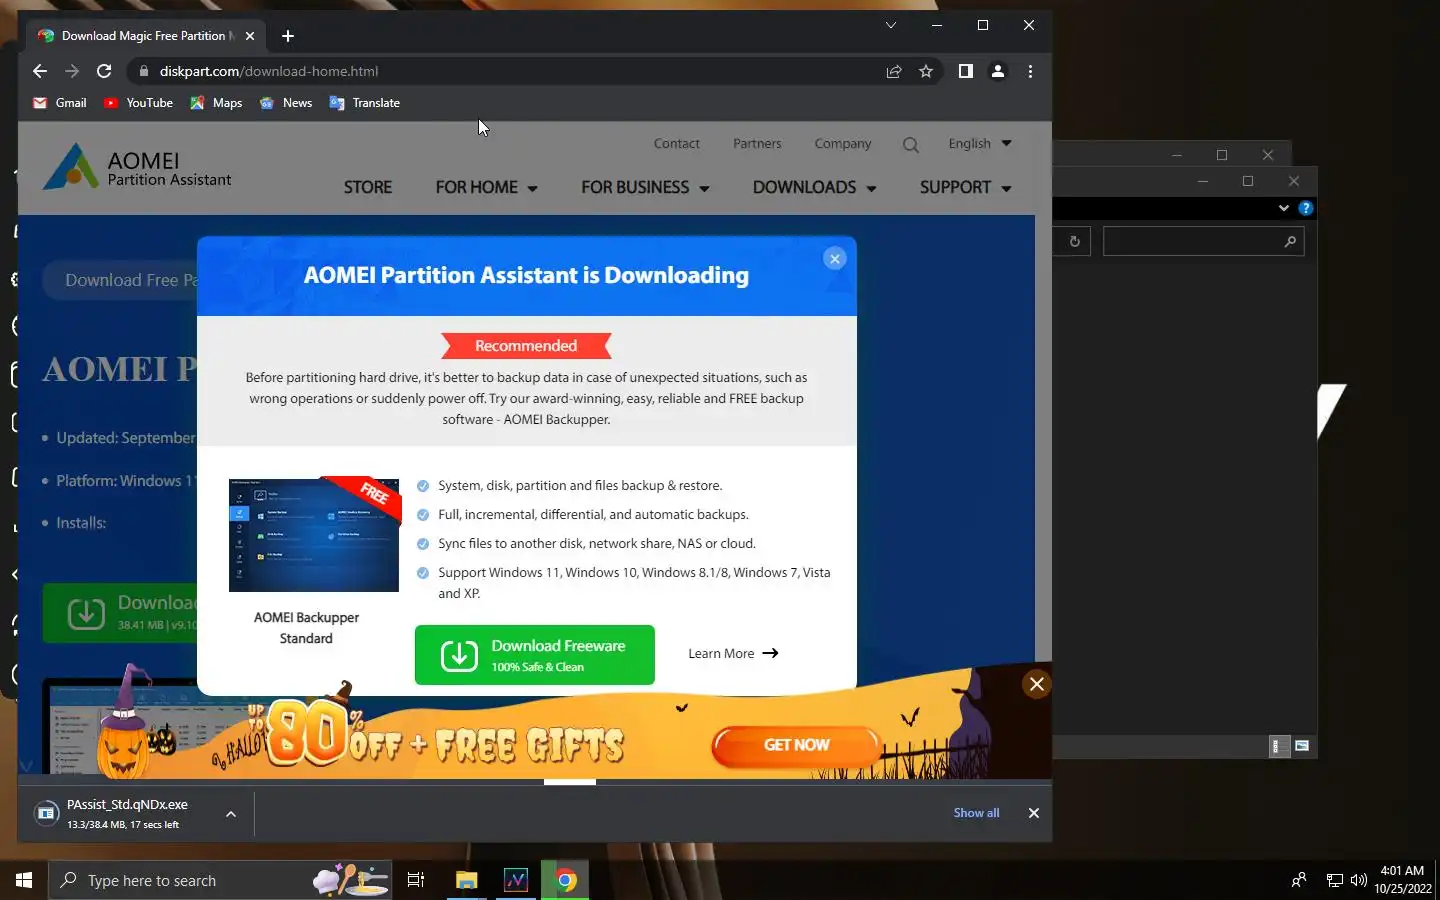Click the AOMEI Partition Assistant logo
The height and width of the screenshot is (900, 1440).
pos(137,167)
